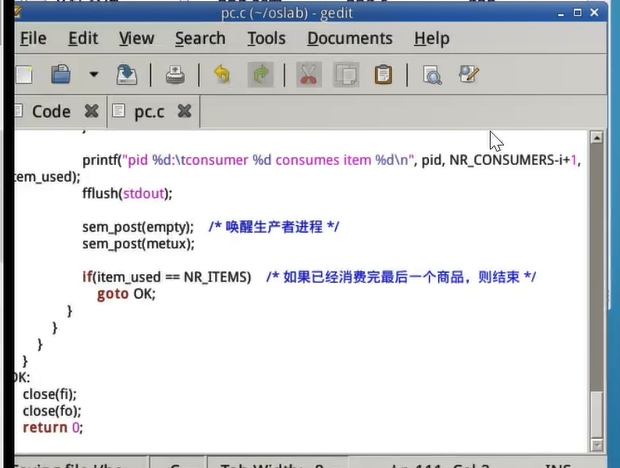This screenshot has width=620, height=468.
Task: Click the scrollbar down arrow
Action: point(597,445)
